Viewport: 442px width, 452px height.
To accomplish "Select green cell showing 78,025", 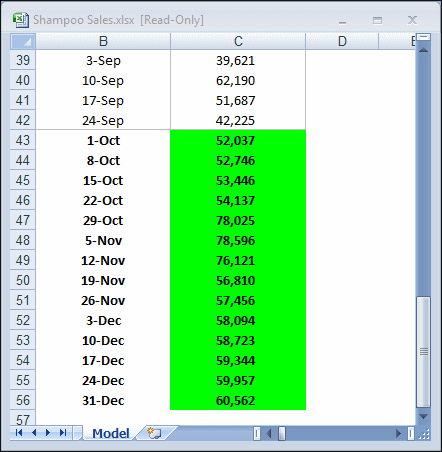I will 238,220.
